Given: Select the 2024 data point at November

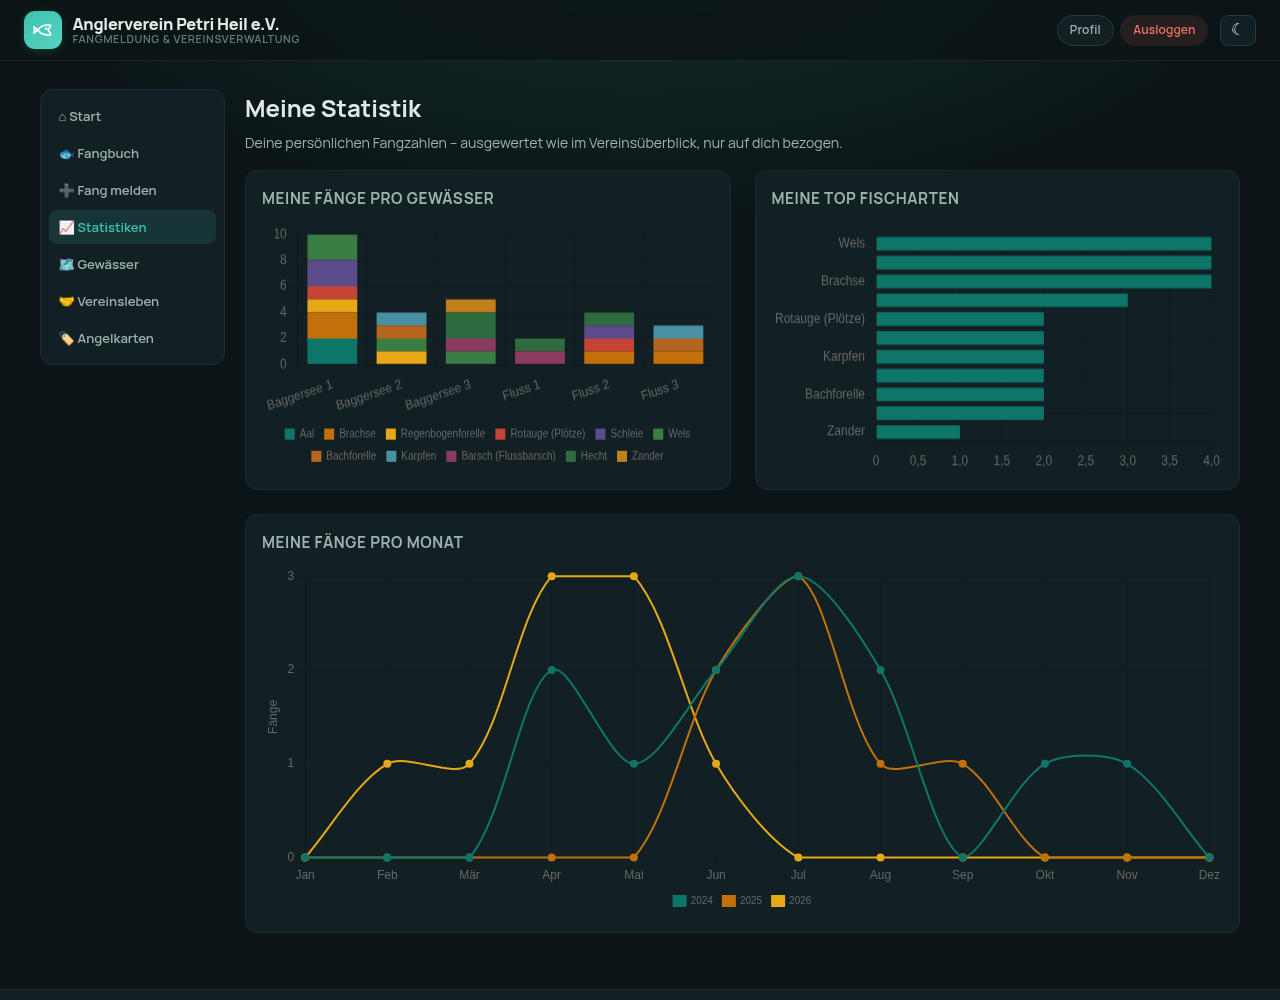Looking at the screenshot, I should pyautogui.click(x=1127, y=764).
